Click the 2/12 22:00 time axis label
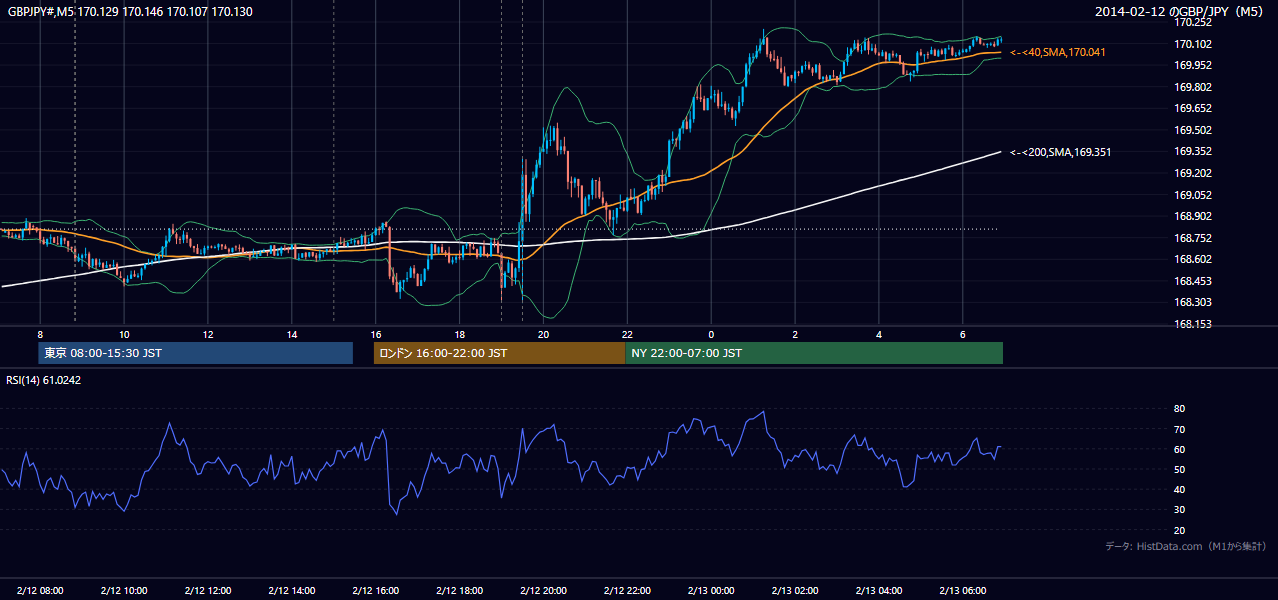The image size is (1278, 600). point(628,591)
